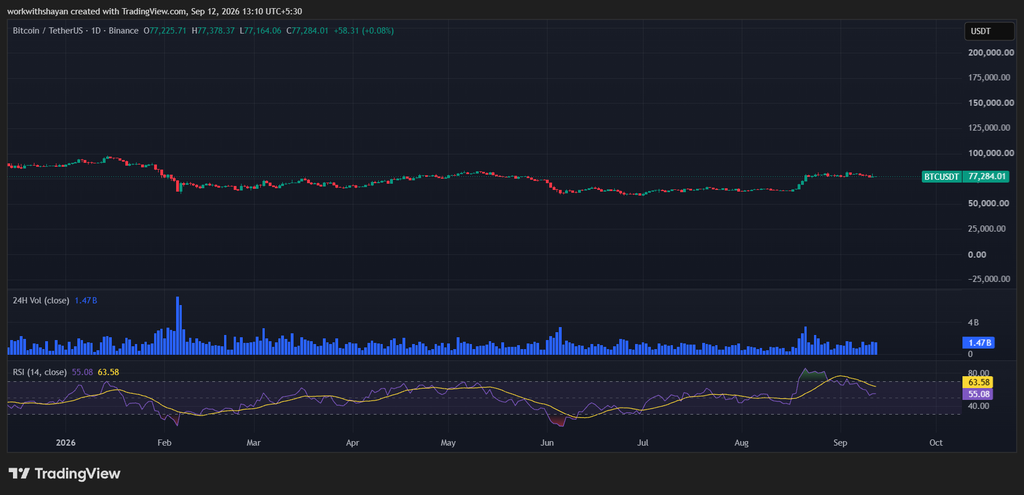Click the Oct time axis label
Screen dimensions: 1024x495
(x=936, y=443)
